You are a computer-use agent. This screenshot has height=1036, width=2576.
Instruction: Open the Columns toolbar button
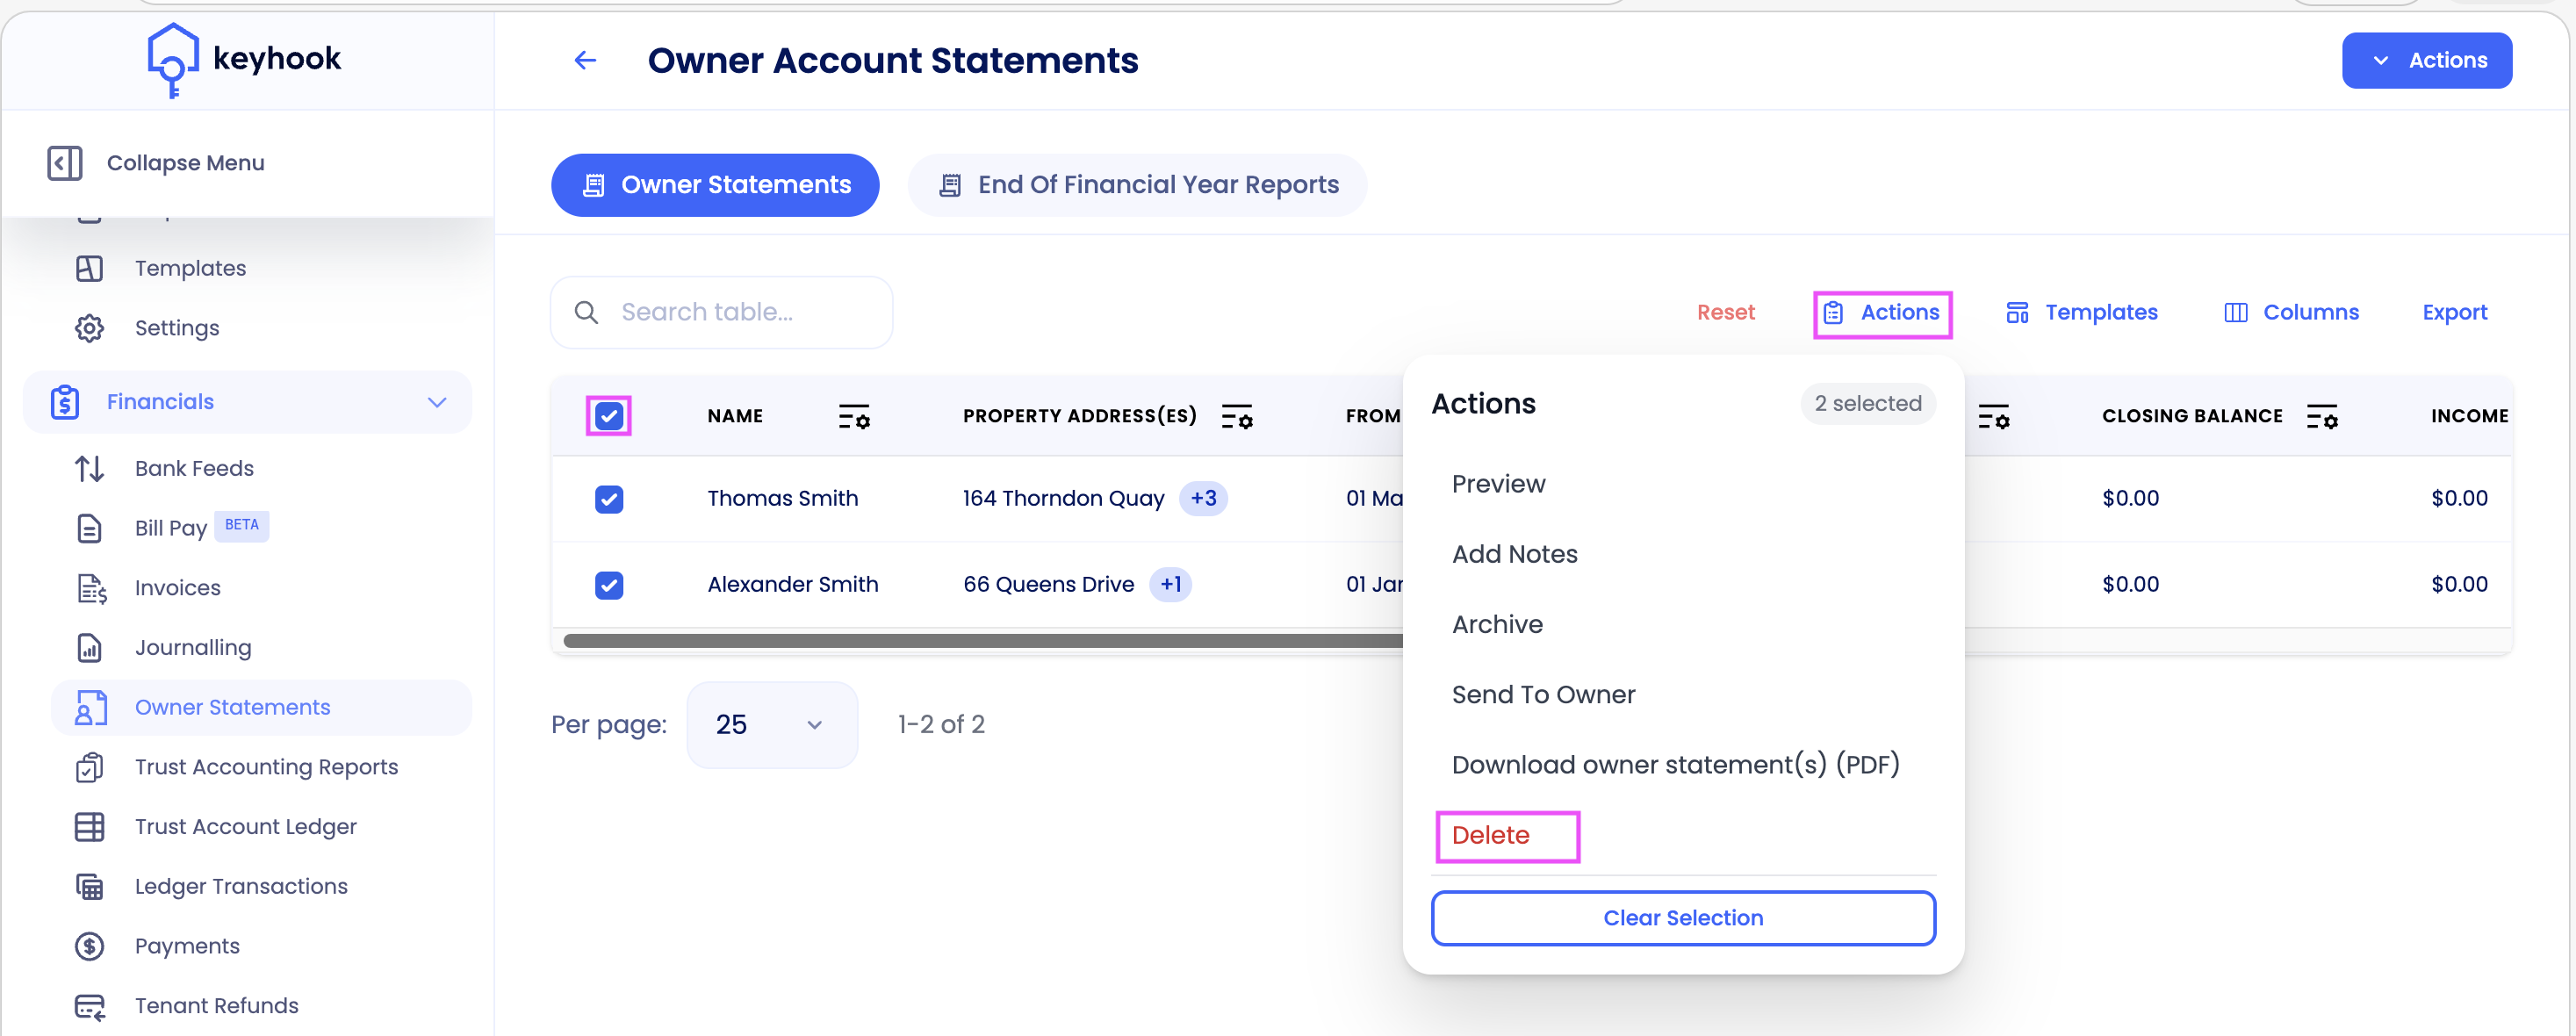pyautogui.click(x=2291, y=313)
